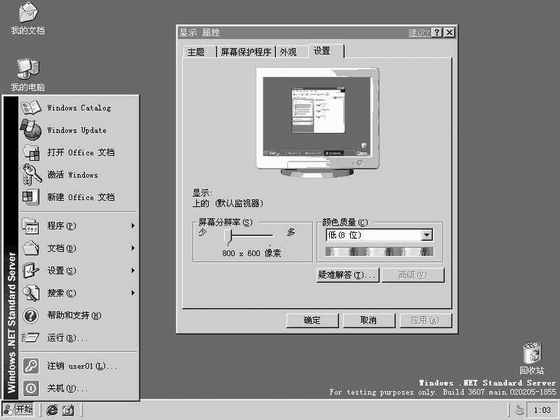This screenshot has height=420, width=560.
Task: Click the 确定 button
Action: click(x=312, y=320)
